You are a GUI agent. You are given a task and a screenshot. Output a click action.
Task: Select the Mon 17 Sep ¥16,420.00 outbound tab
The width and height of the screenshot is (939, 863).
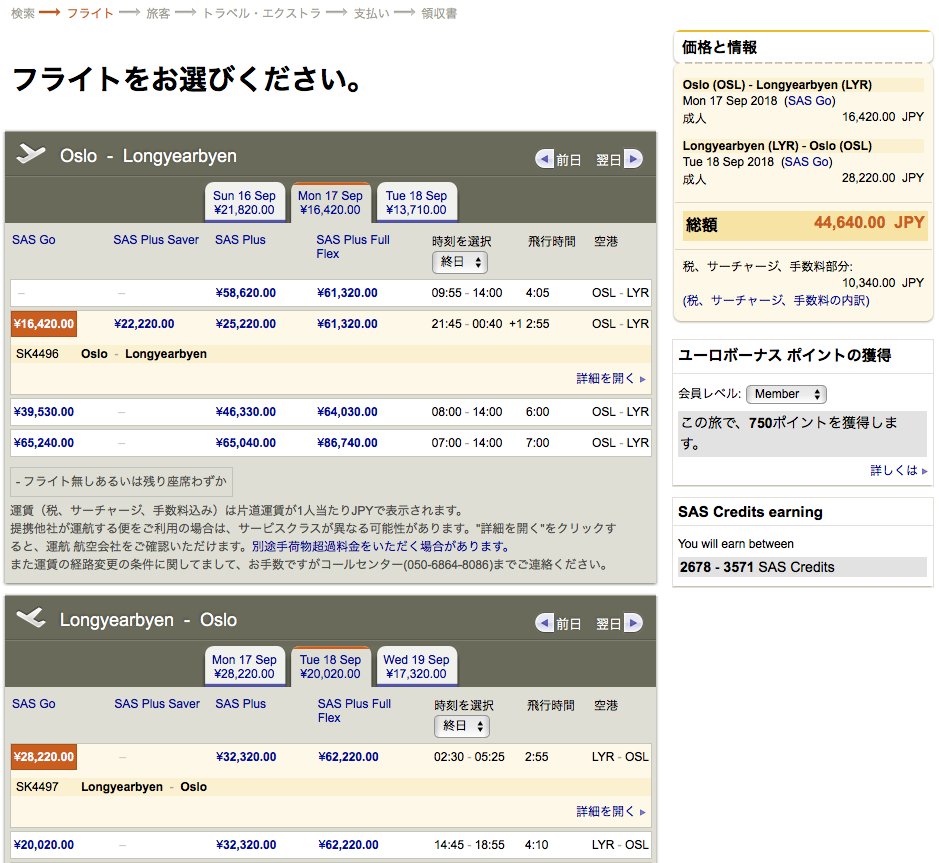tap(330, 202)
